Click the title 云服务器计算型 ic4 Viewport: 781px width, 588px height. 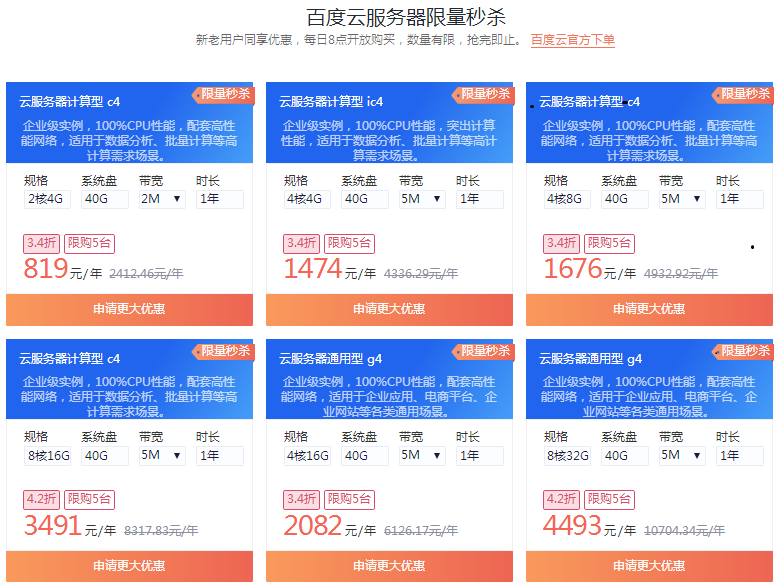coord(331,102)
